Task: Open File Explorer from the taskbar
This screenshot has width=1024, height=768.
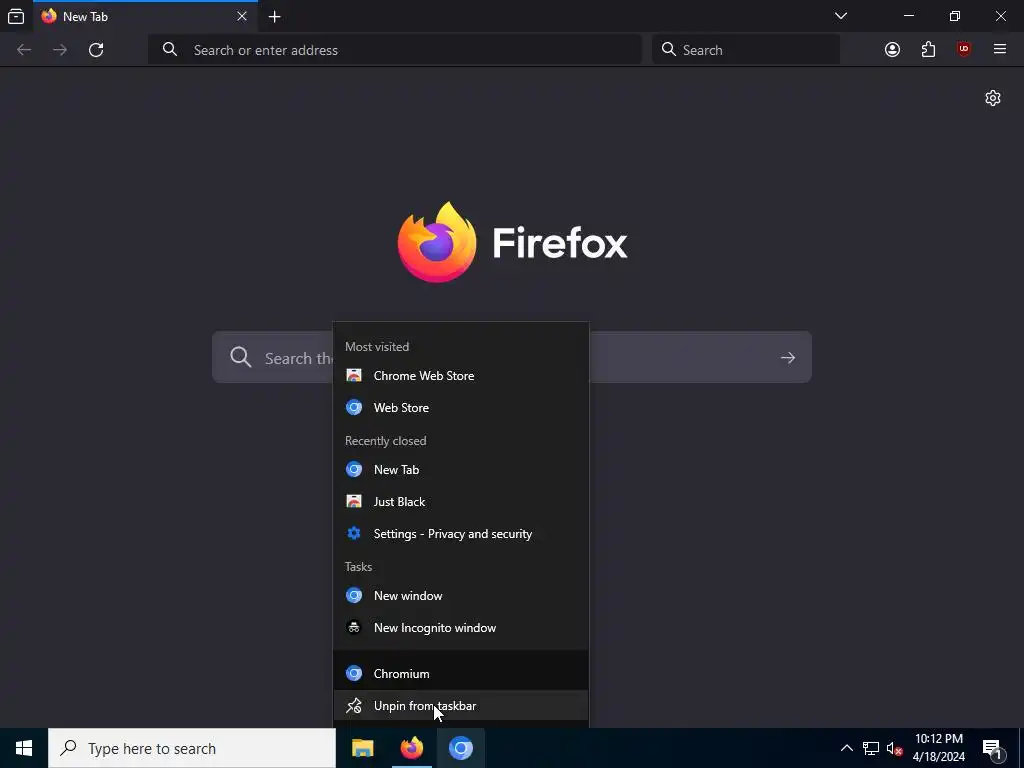Action: 362,748
